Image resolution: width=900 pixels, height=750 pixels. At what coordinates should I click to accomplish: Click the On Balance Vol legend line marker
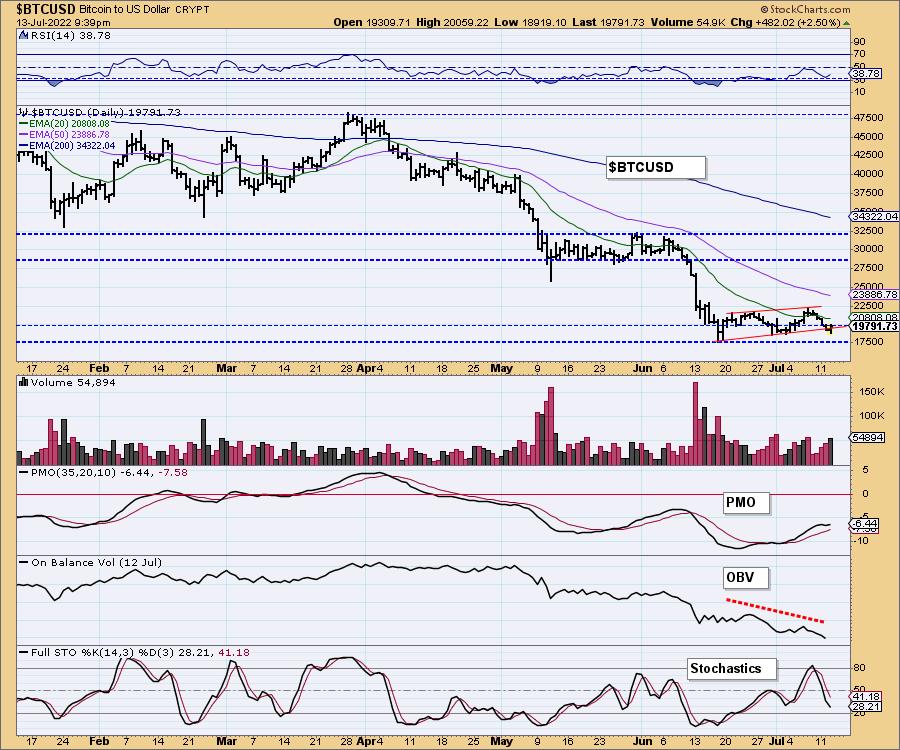(24, 562)
